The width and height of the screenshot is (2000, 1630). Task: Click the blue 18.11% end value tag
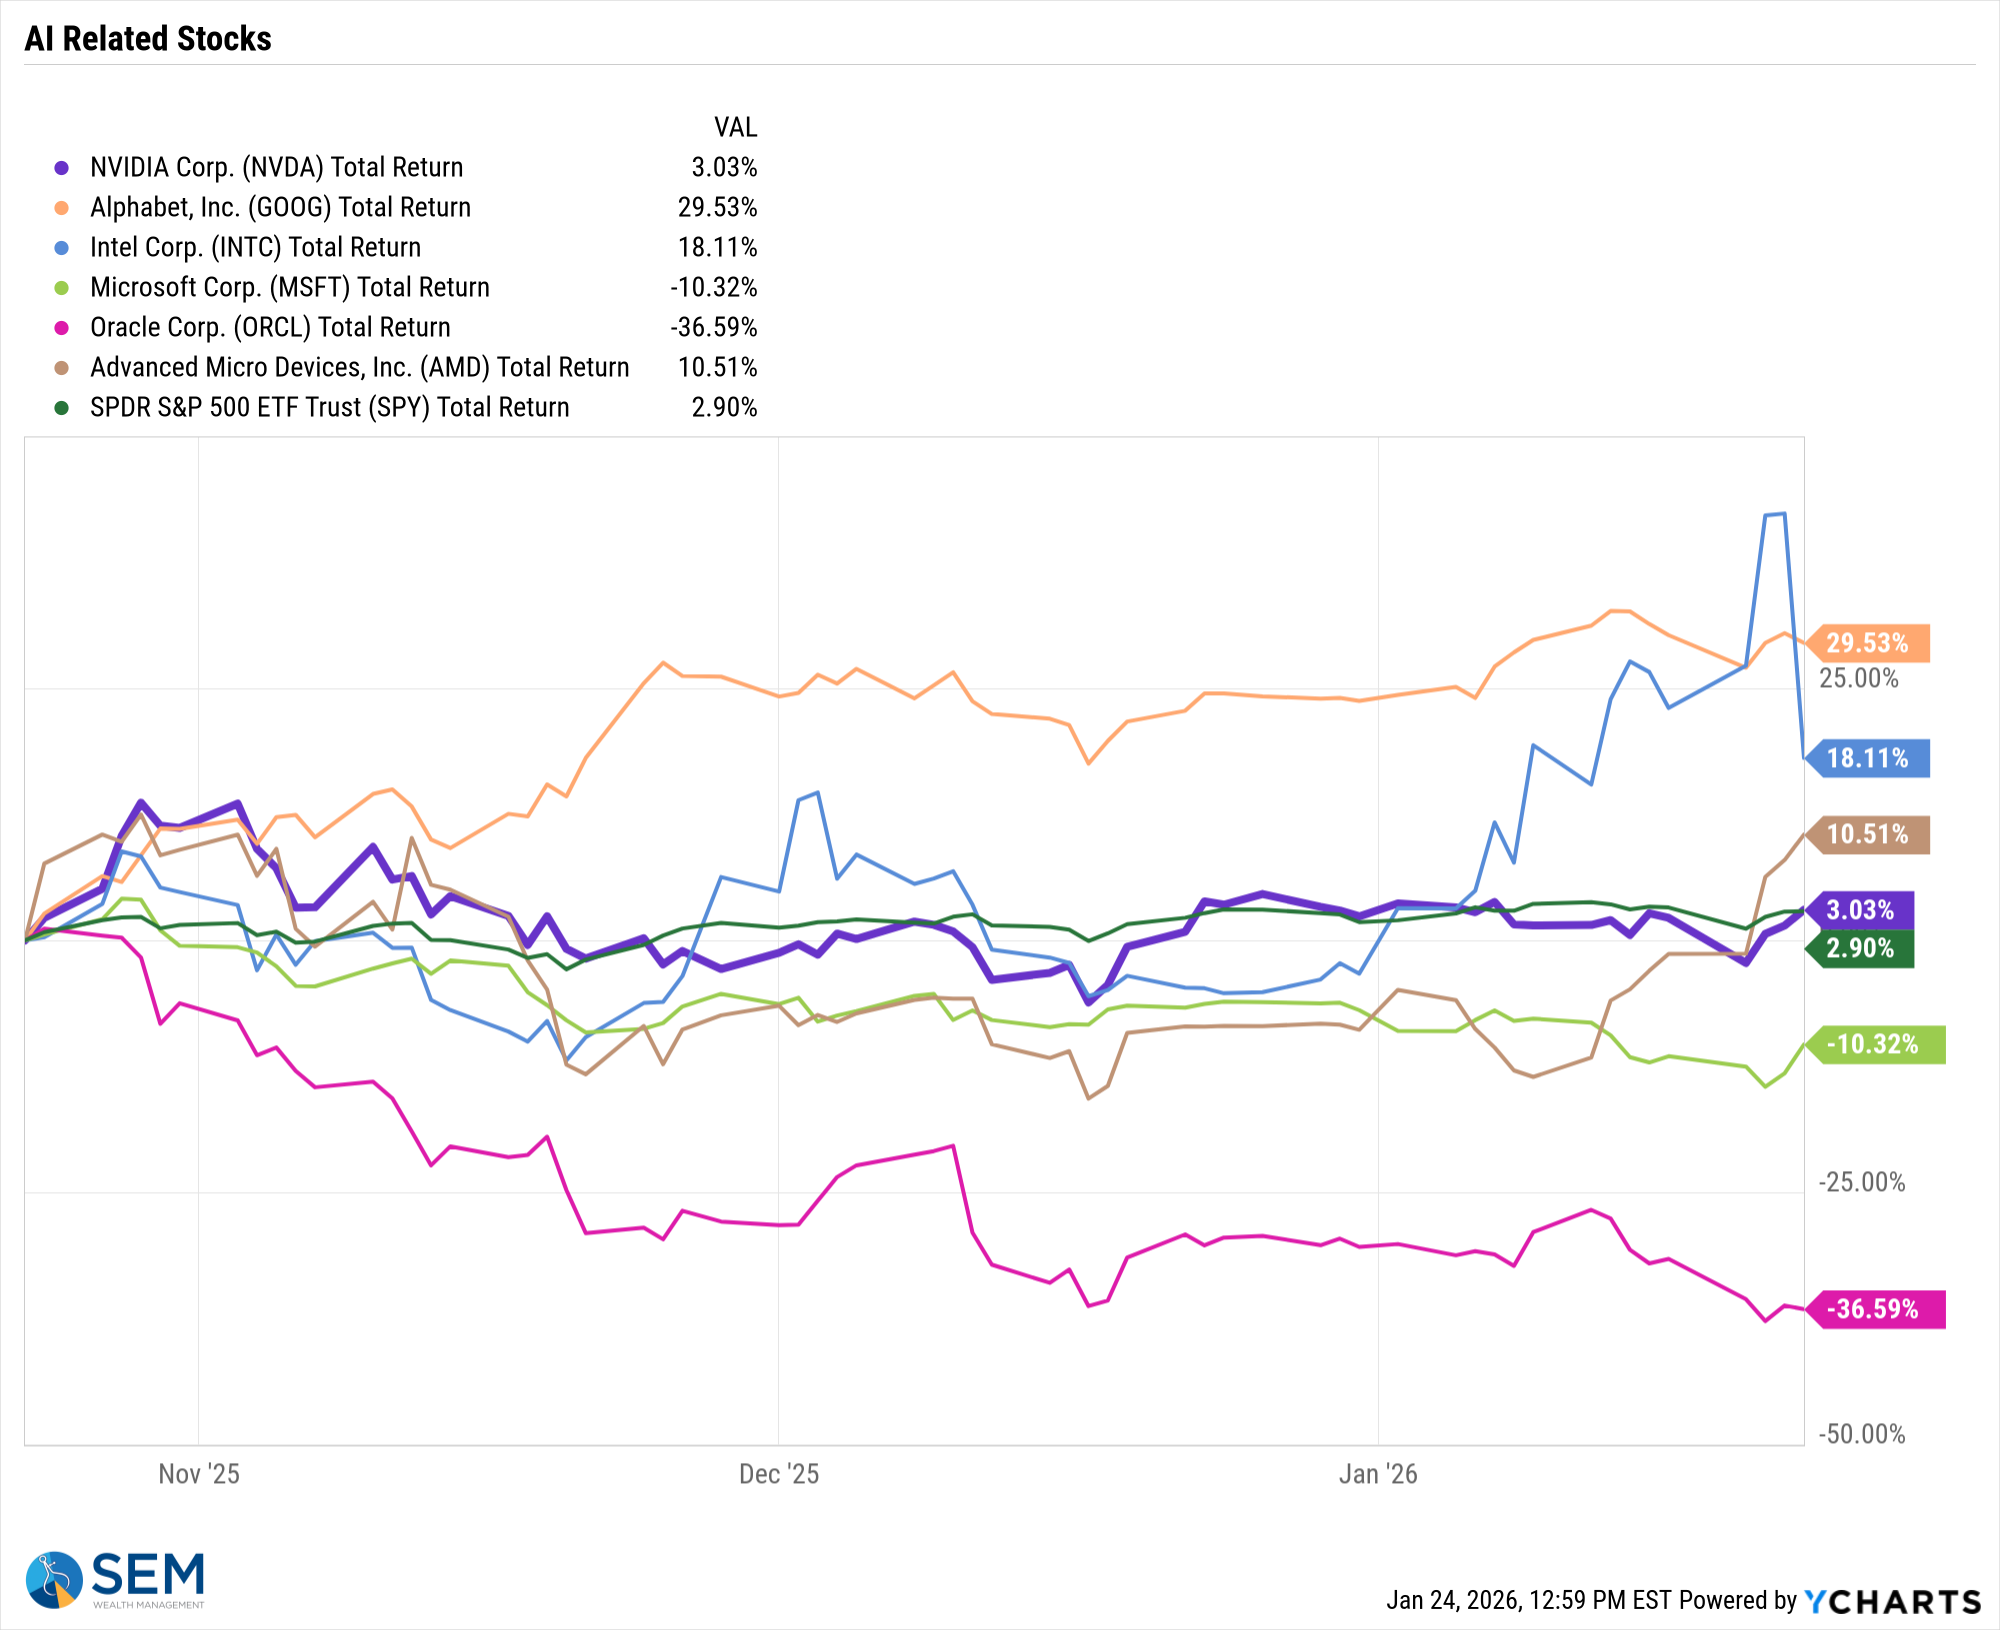point(1870,759)
